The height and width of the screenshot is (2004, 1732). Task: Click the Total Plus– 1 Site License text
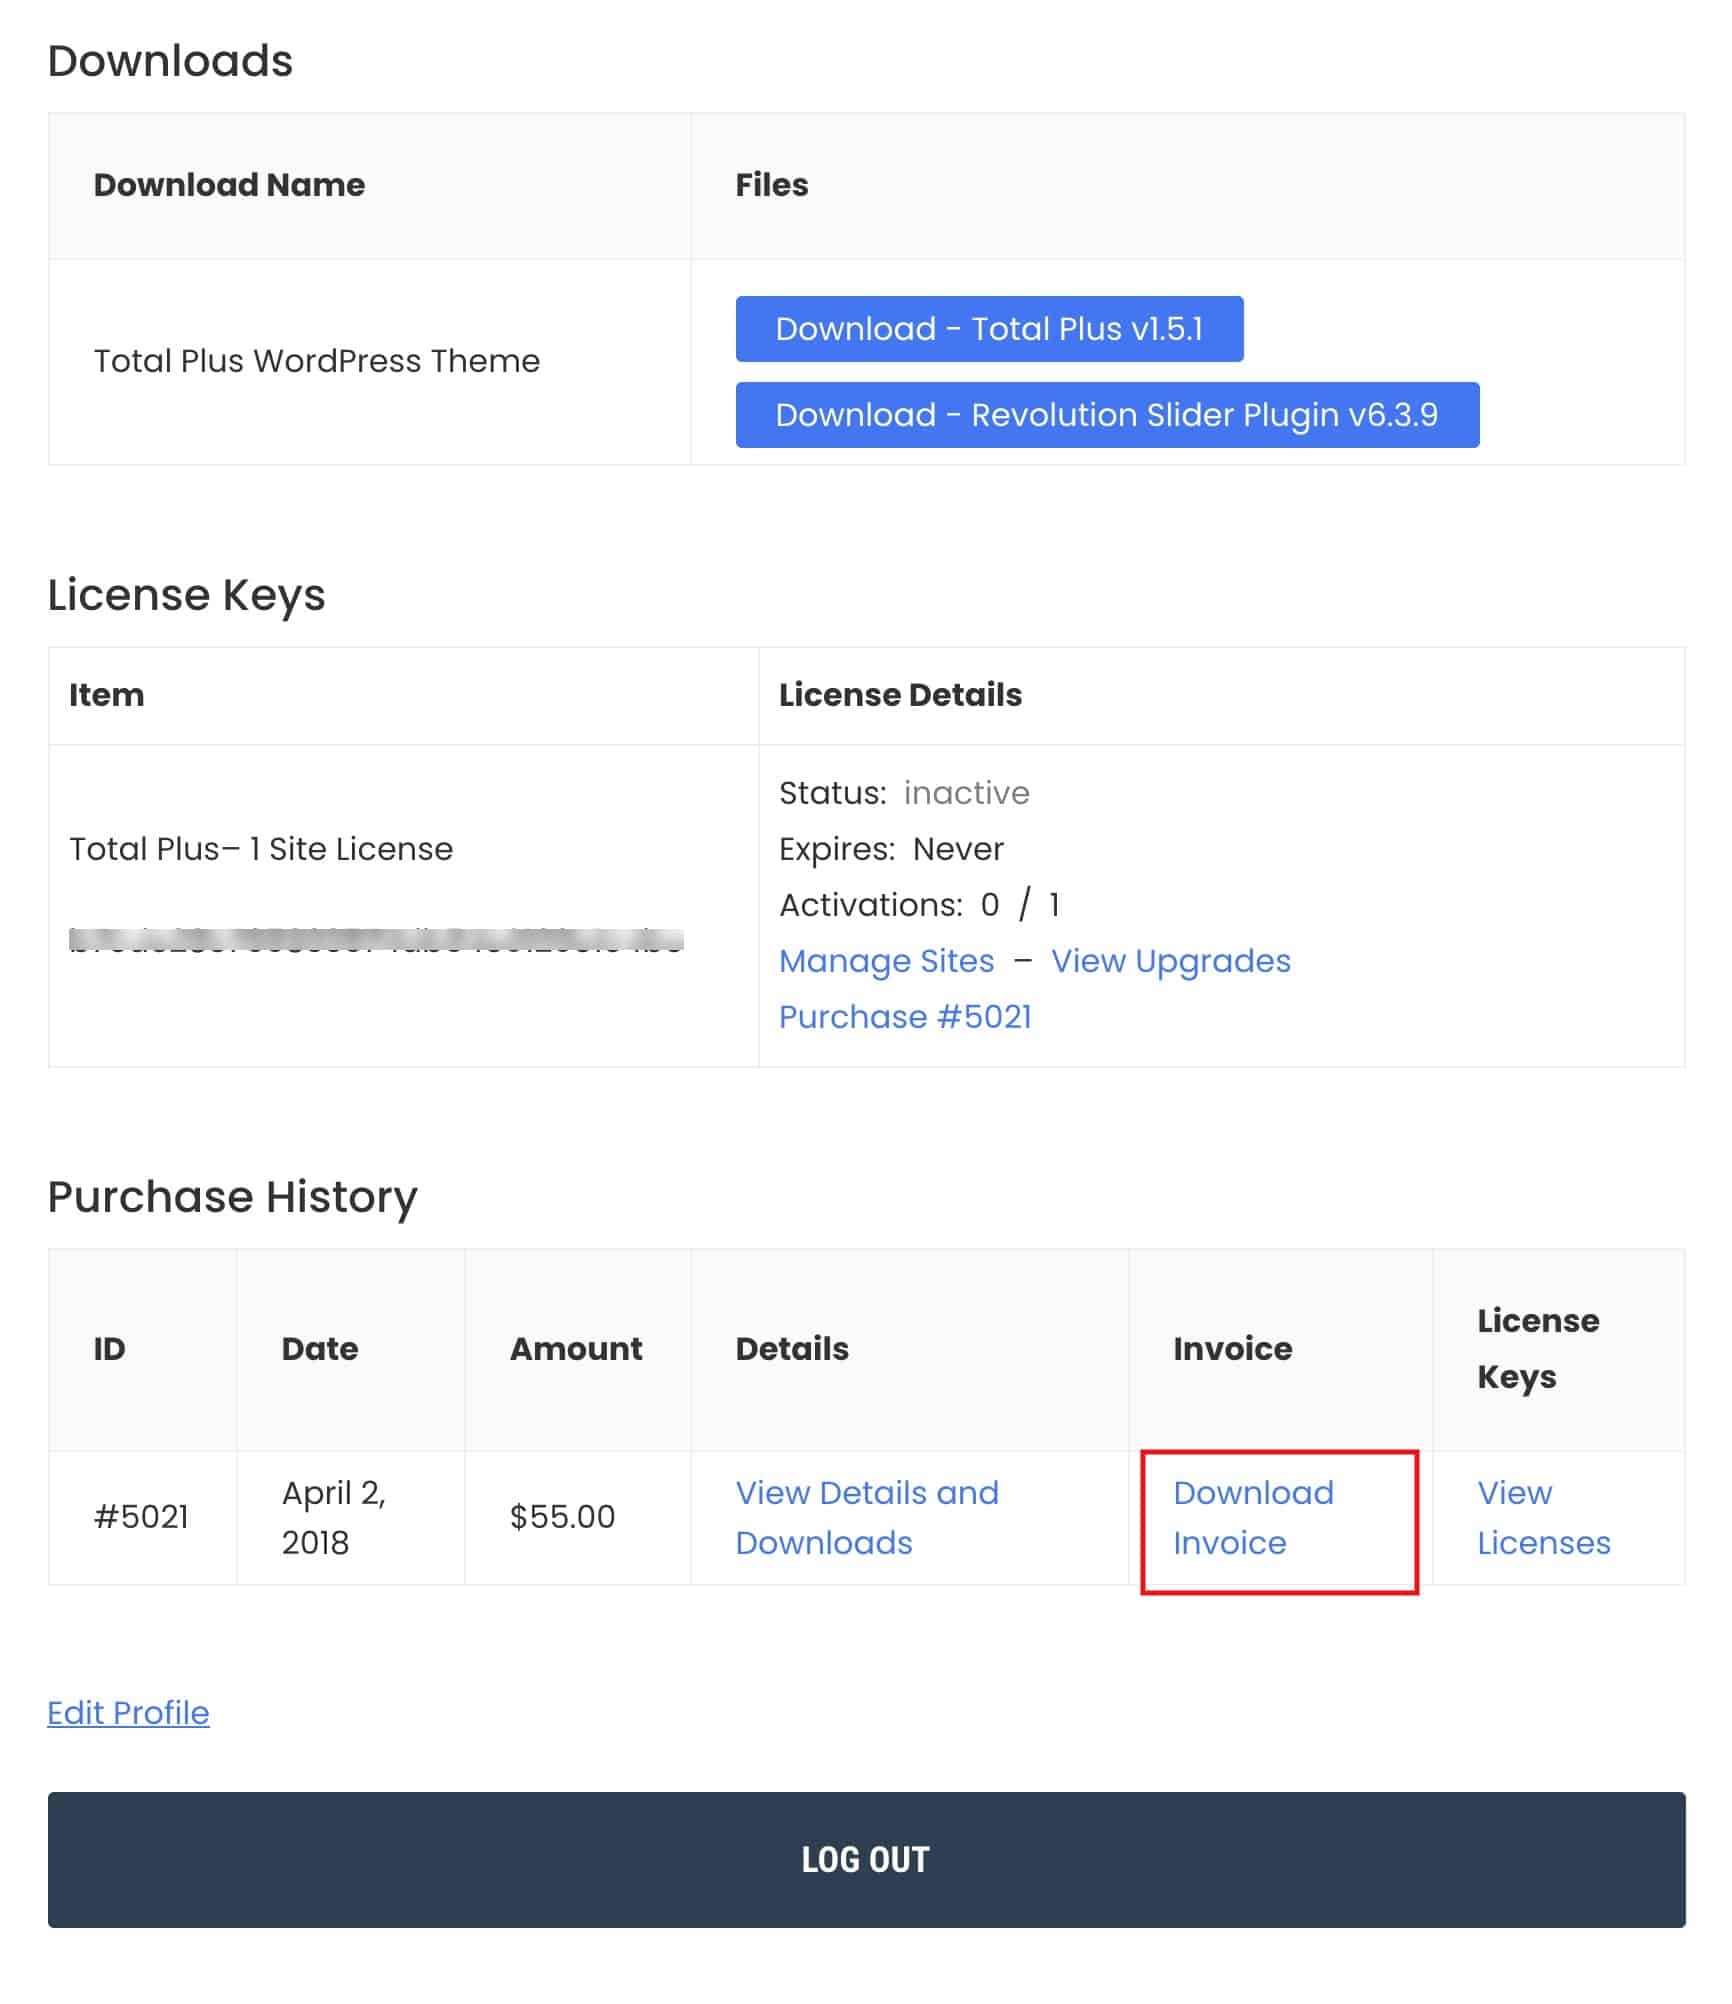coord(261,849)
